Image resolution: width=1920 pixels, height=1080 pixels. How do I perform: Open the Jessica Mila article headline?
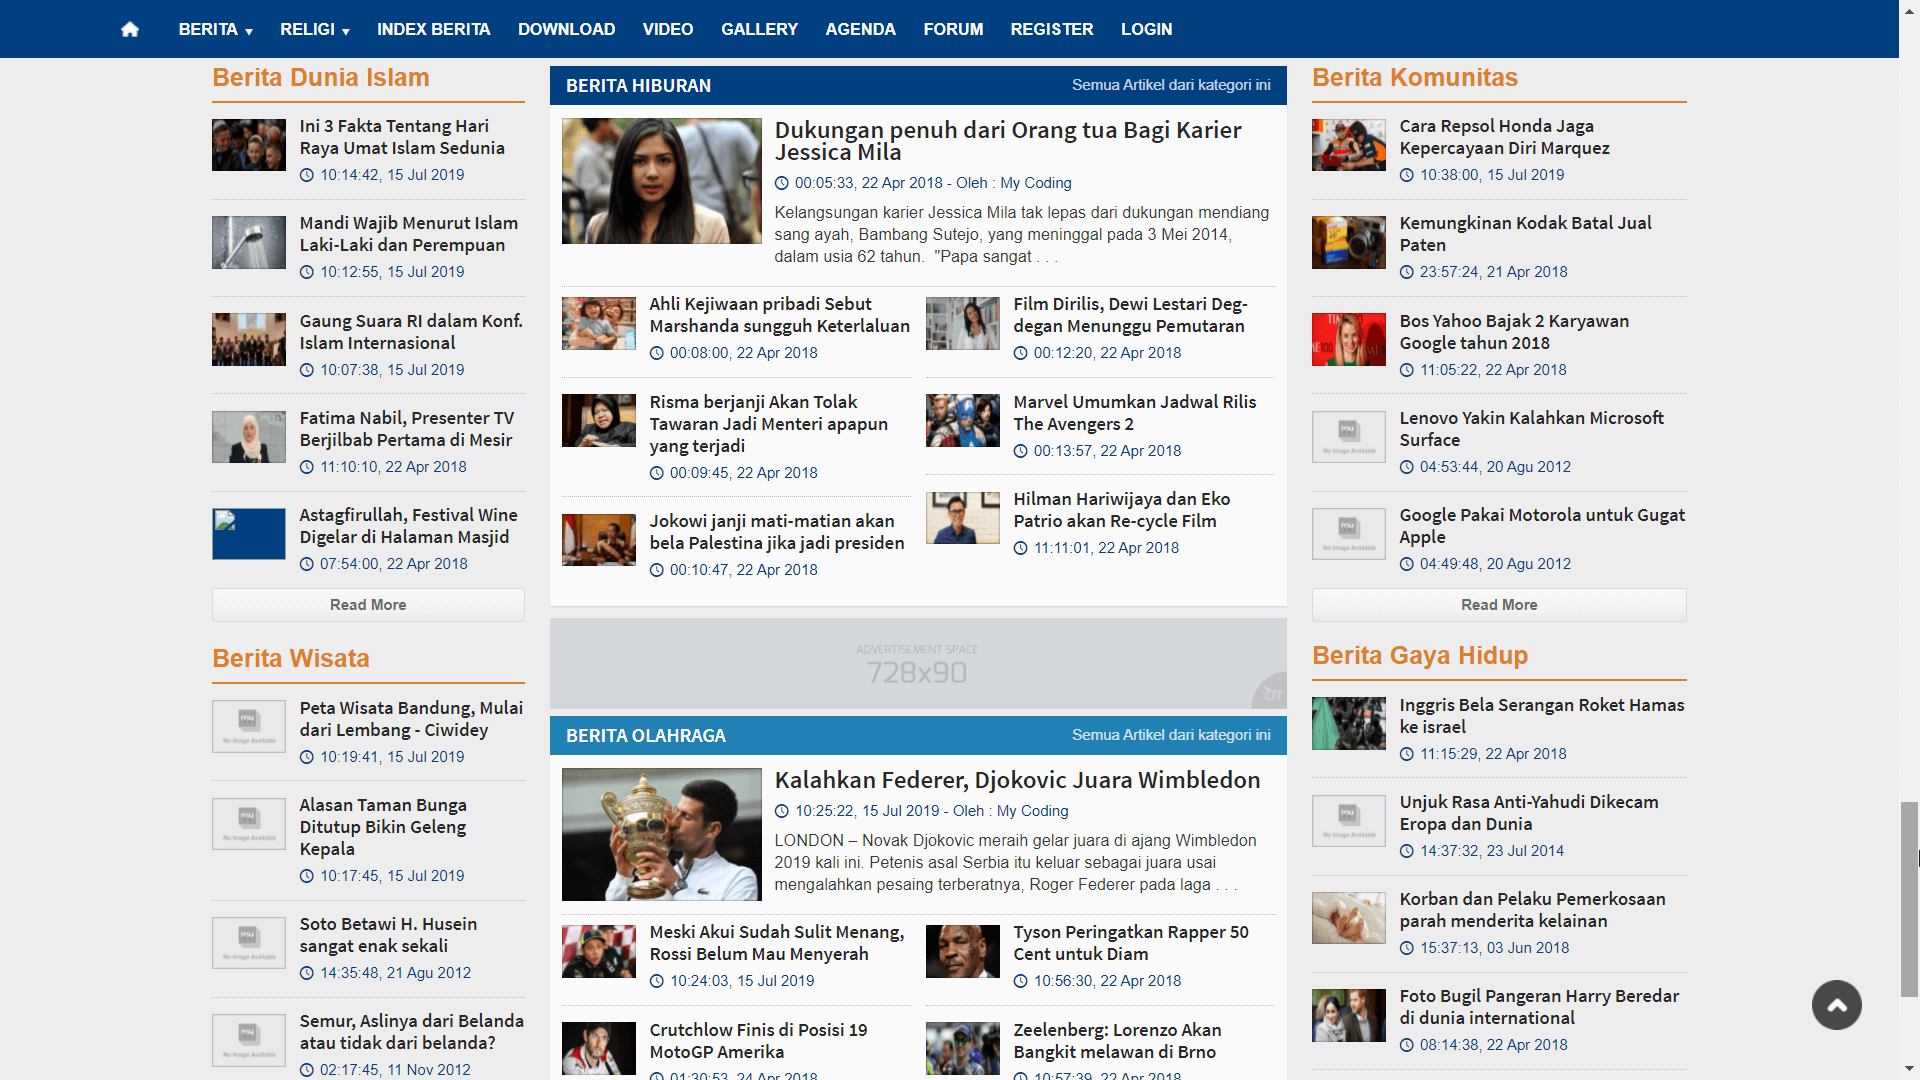pyautogui.click(x=1008, y=141)
